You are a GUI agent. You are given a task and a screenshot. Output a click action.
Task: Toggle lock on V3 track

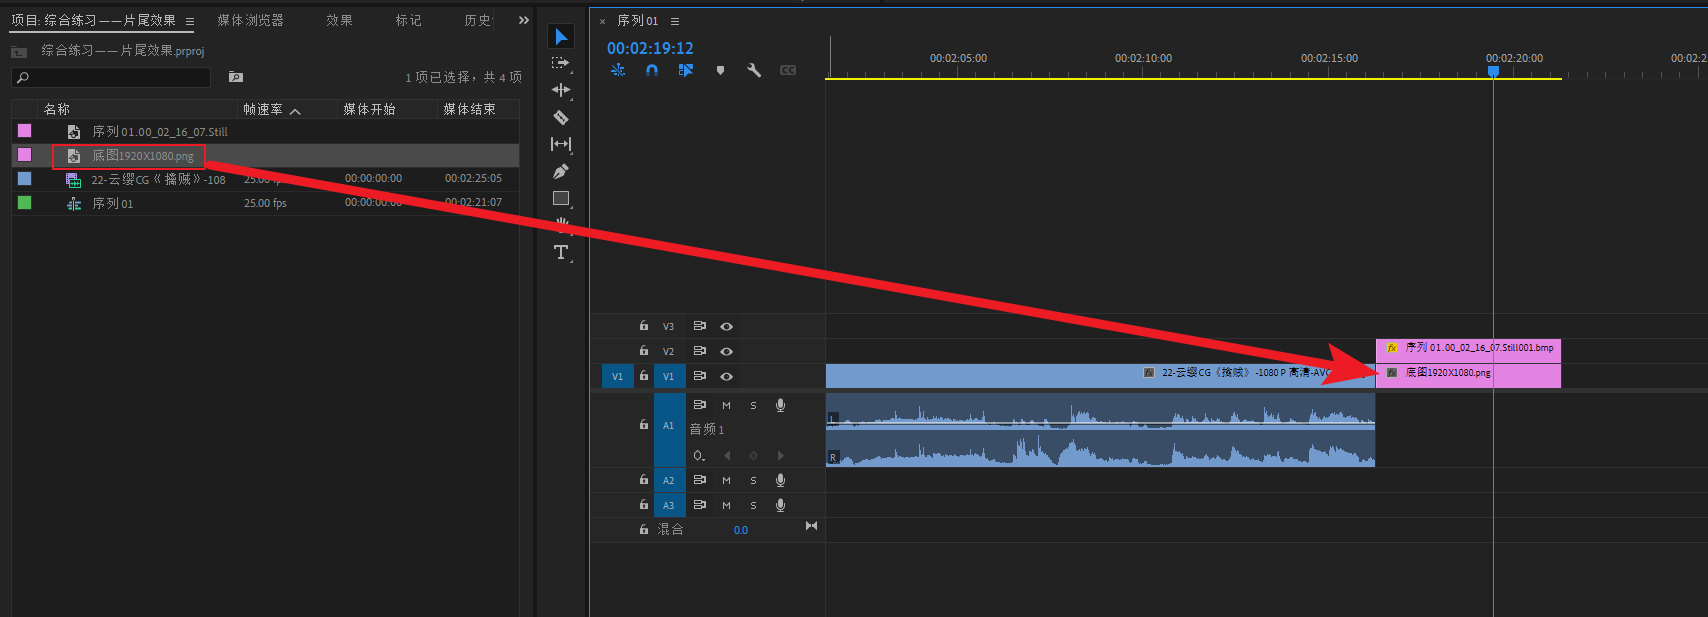[644, 326]
